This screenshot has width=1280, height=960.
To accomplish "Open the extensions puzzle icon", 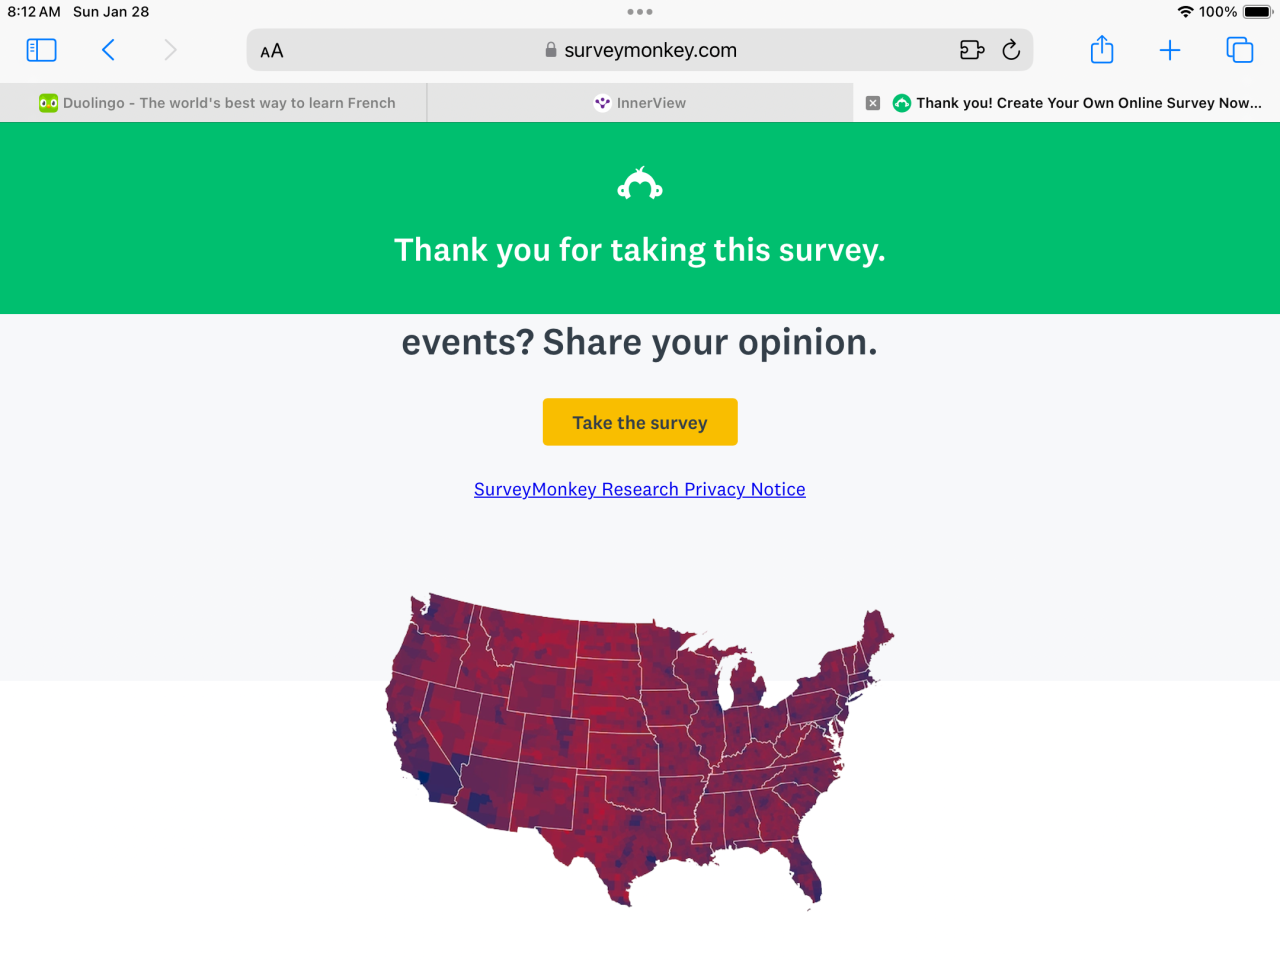I will point(972,50).
